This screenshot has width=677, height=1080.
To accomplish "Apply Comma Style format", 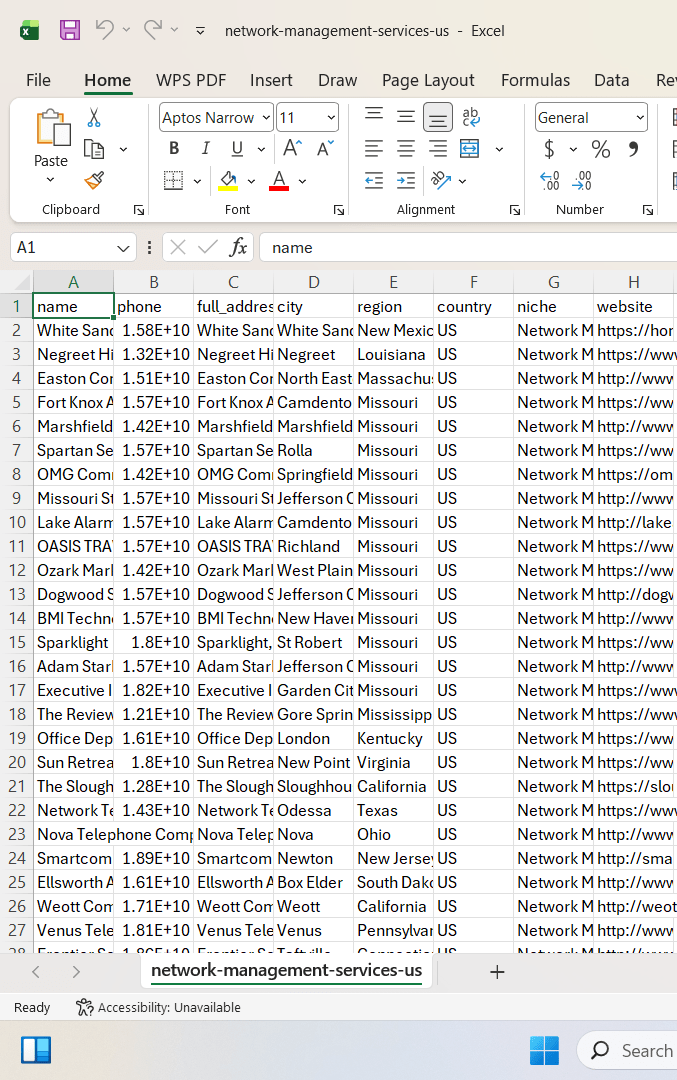I will pyautogui.click(x=633, y=149).
